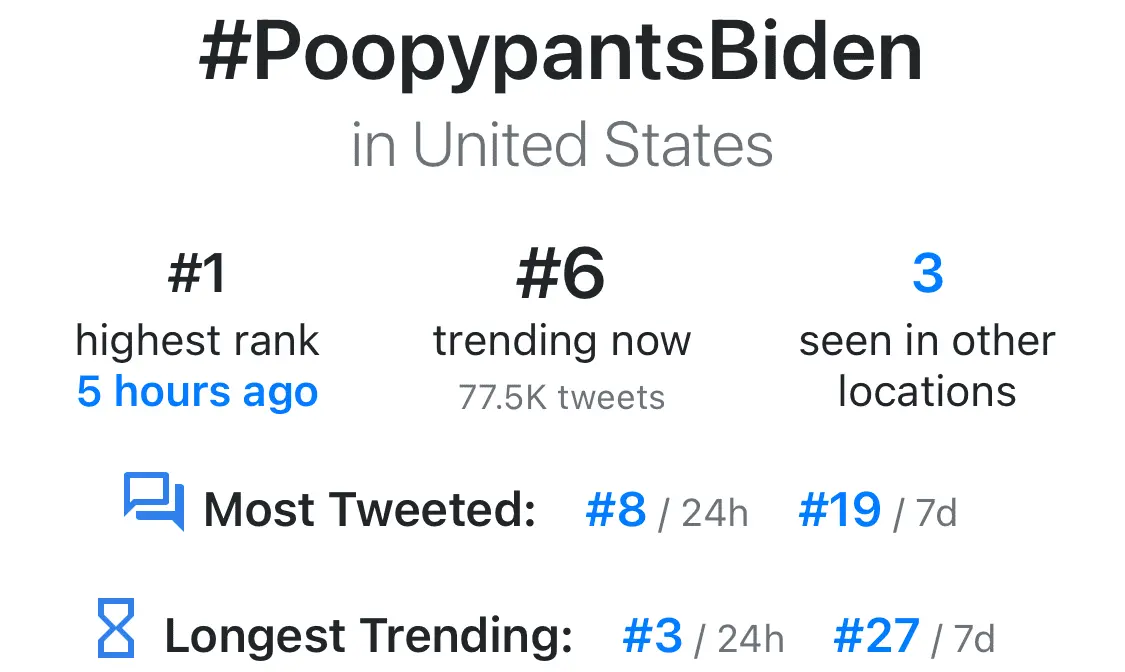Click the Longest Trending hourglass icon
The height and width of the screenshot is (672, 1125).
[116, 628]
